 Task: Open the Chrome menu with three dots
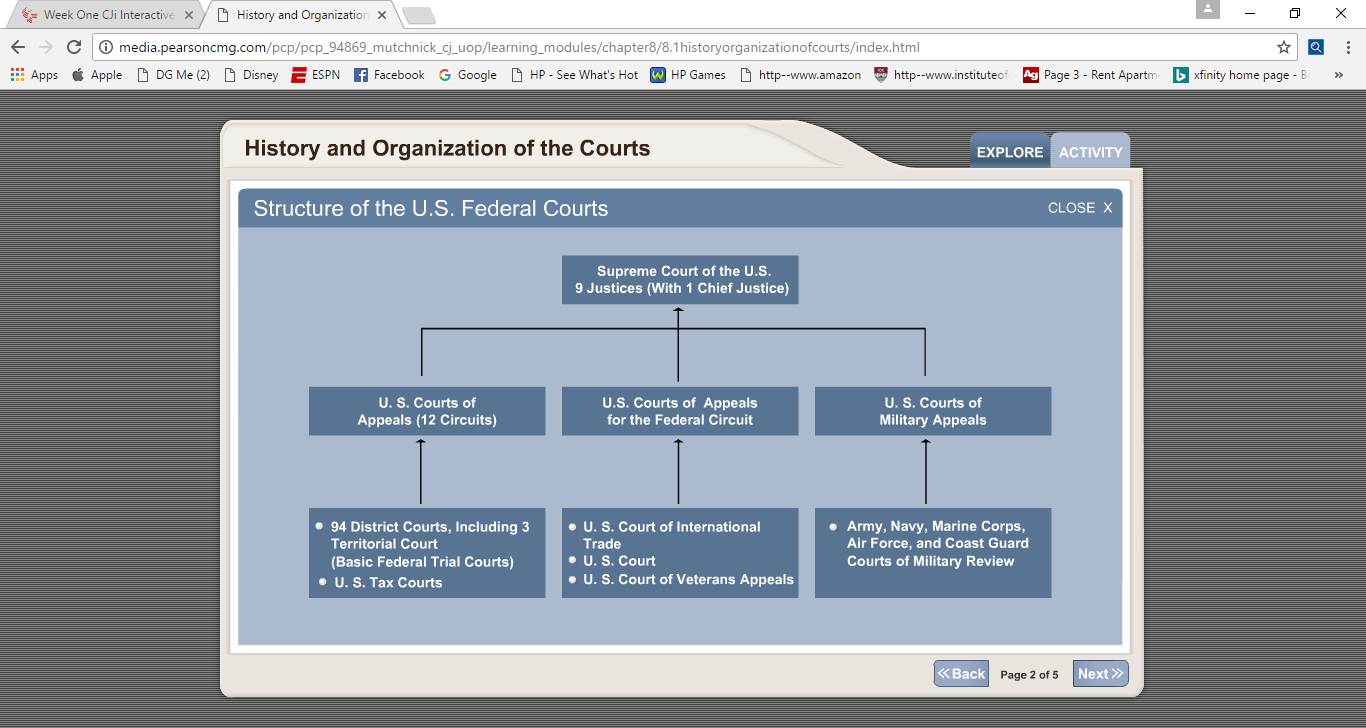point(1347,47)
